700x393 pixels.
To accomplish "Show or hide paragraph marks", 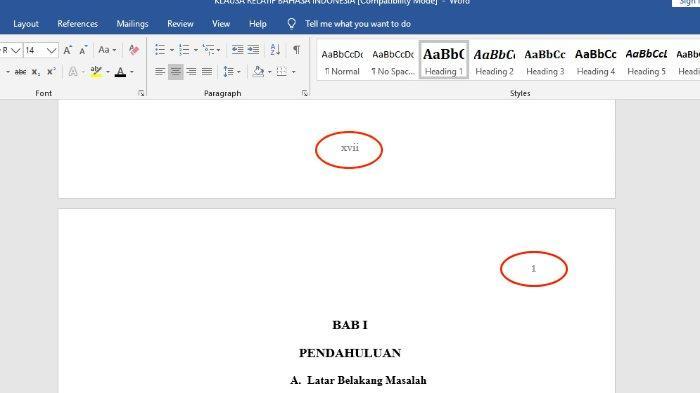I will tap(296, 50).
